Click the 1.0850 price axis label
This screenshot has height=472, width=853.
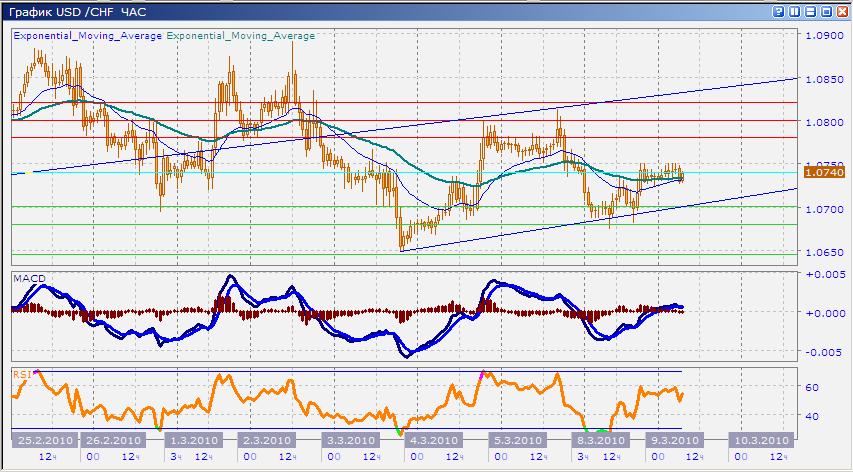click(824, 79)
